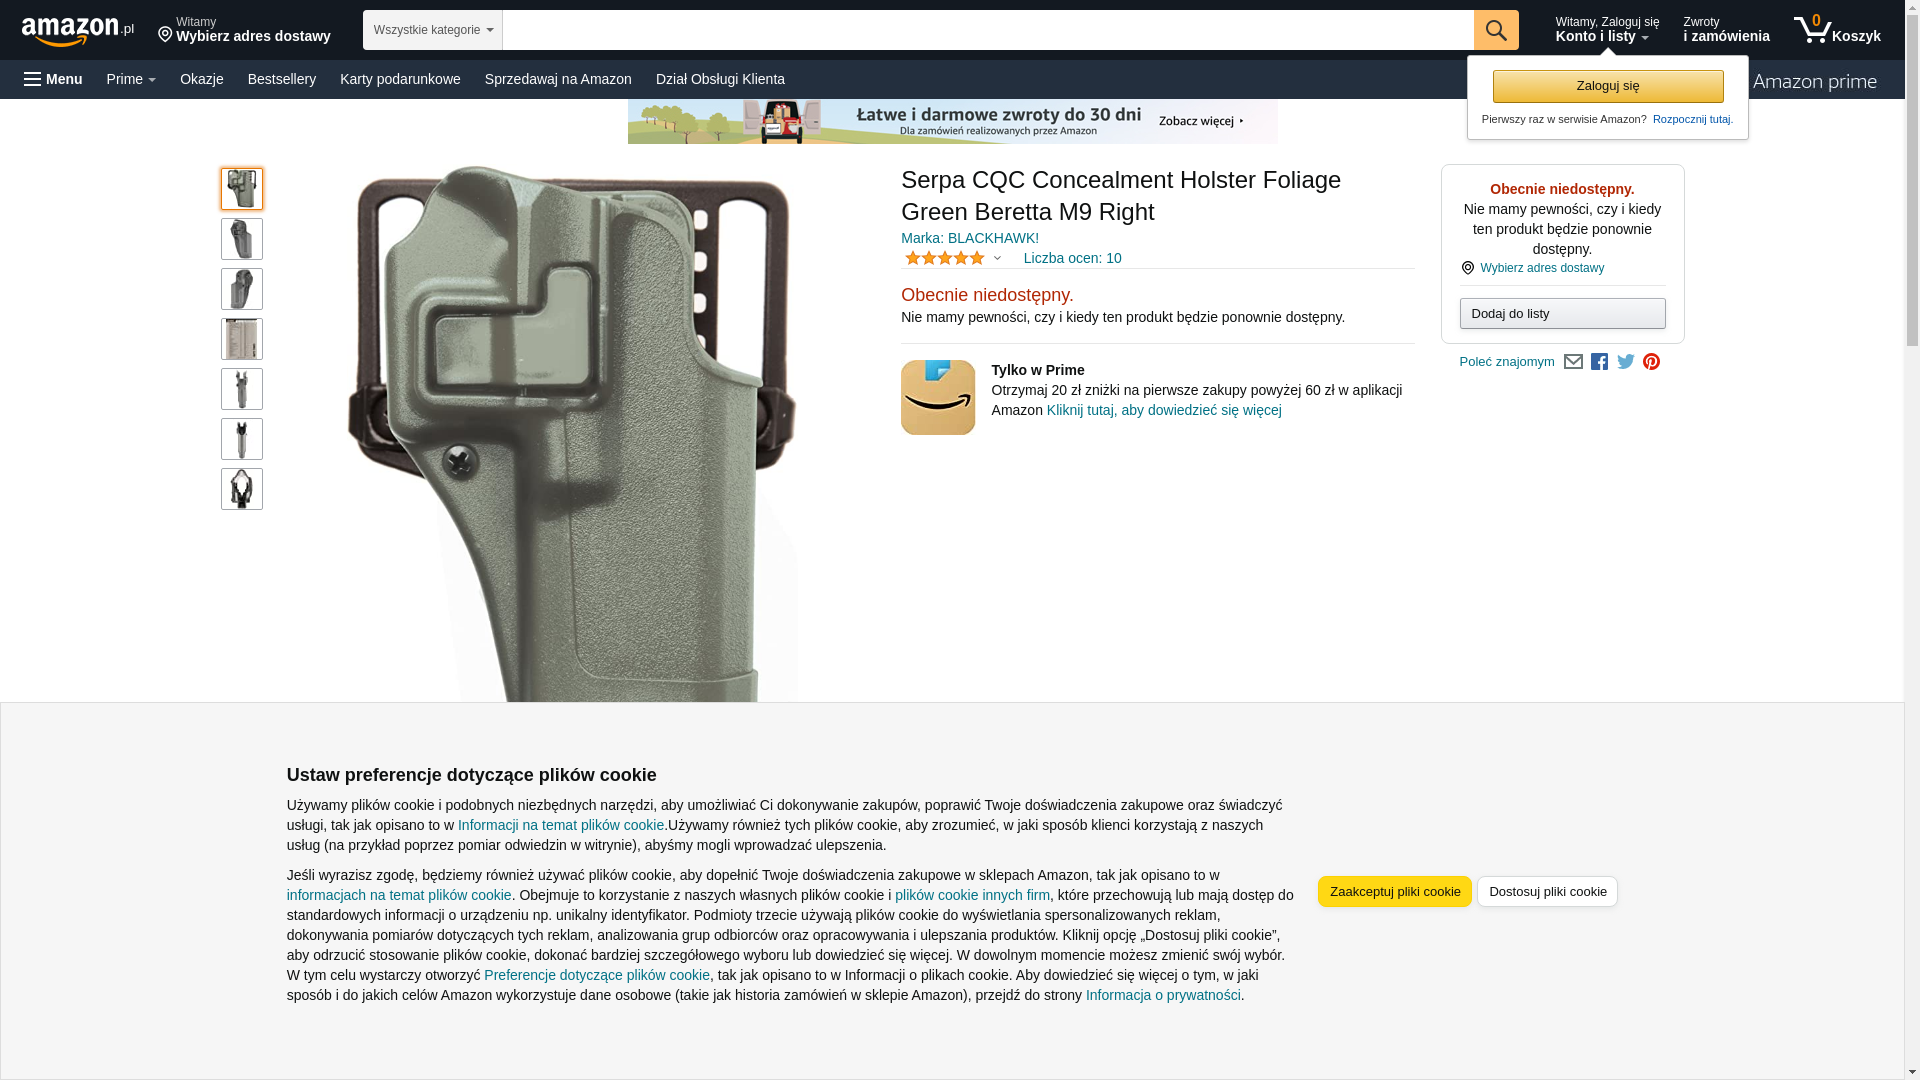1920x1080 pixels.
Task: Open the hamburger Menu
Action: [53, 79]
